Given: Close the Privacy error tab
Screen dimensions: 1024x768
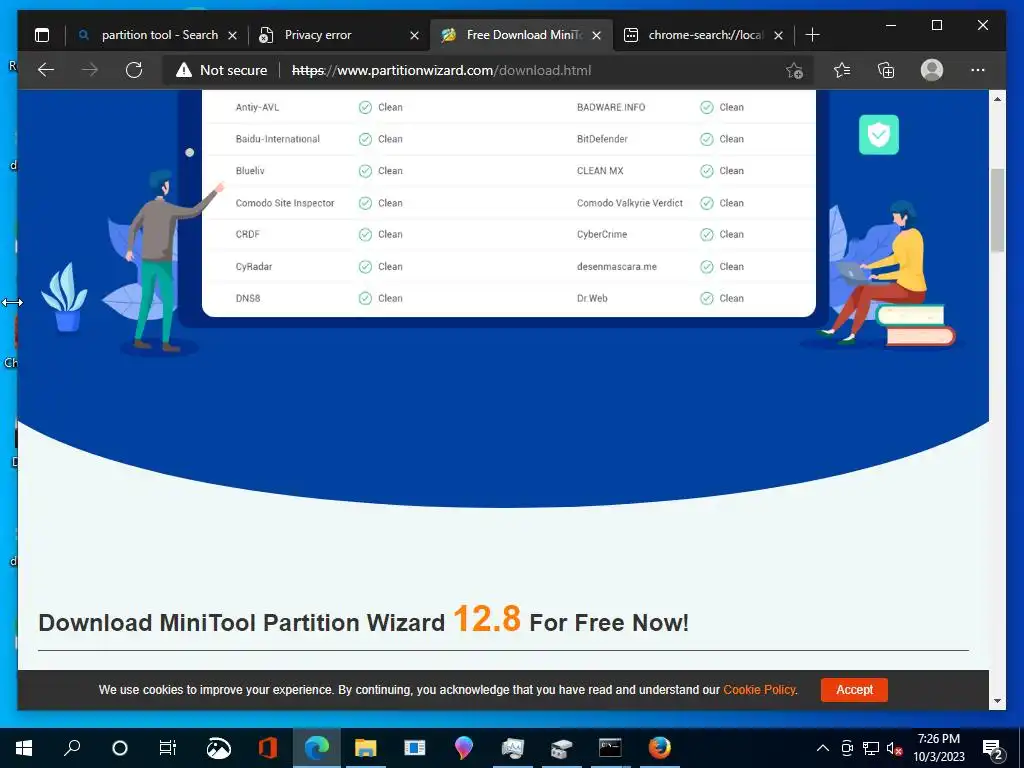Looking at the screenshot, I should [x=415, y=35].
